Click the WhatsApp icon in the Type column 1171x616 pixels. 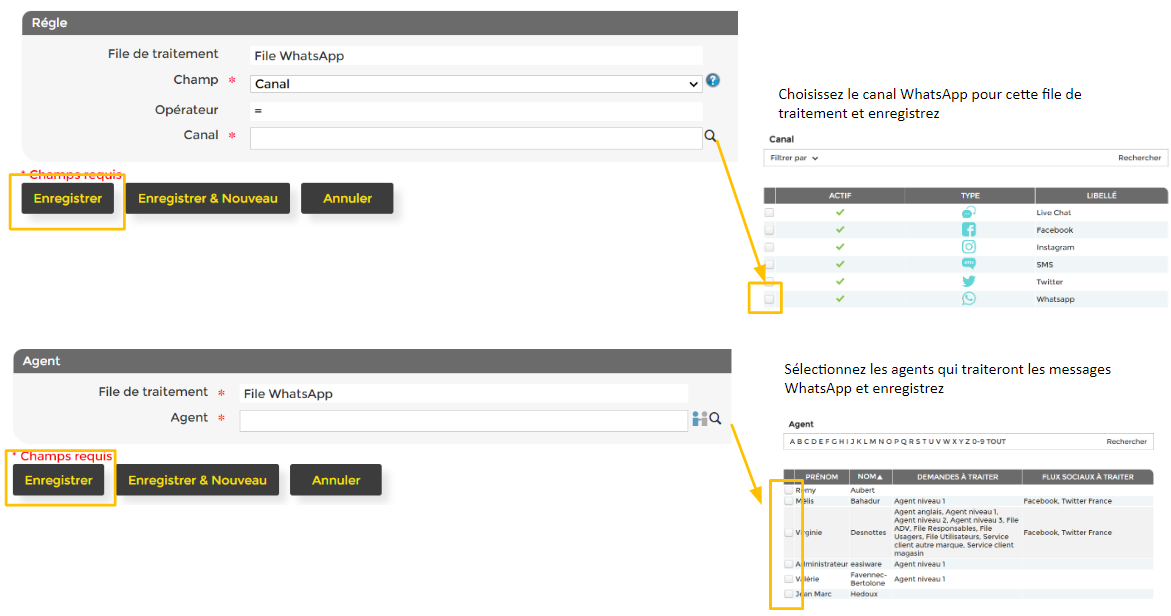click(968, 299)
